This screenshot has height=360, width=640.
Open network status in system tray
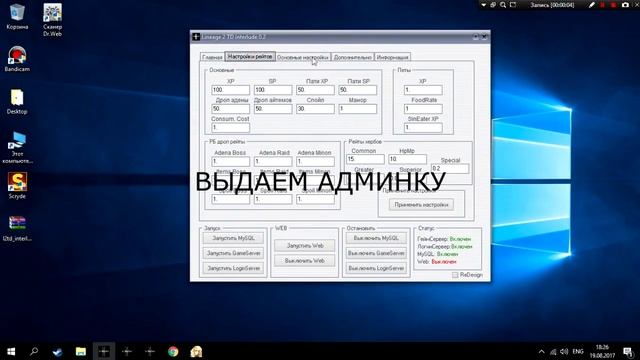click(553, 351)
